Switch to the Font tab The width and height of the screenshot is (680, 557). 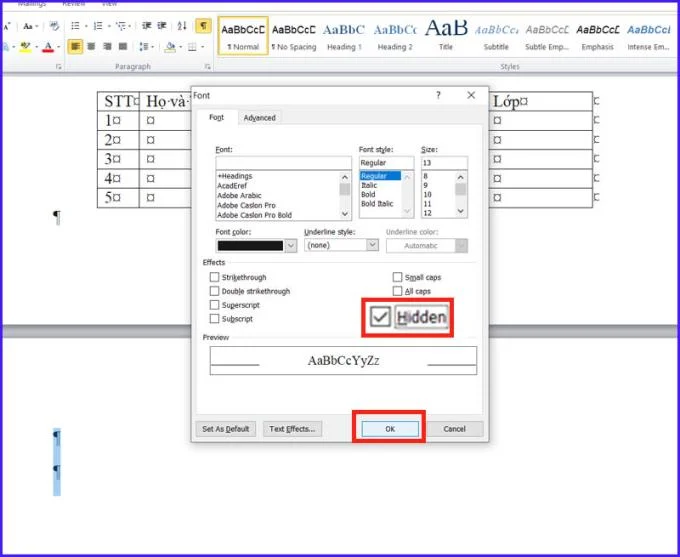click(x=216, y=117)
